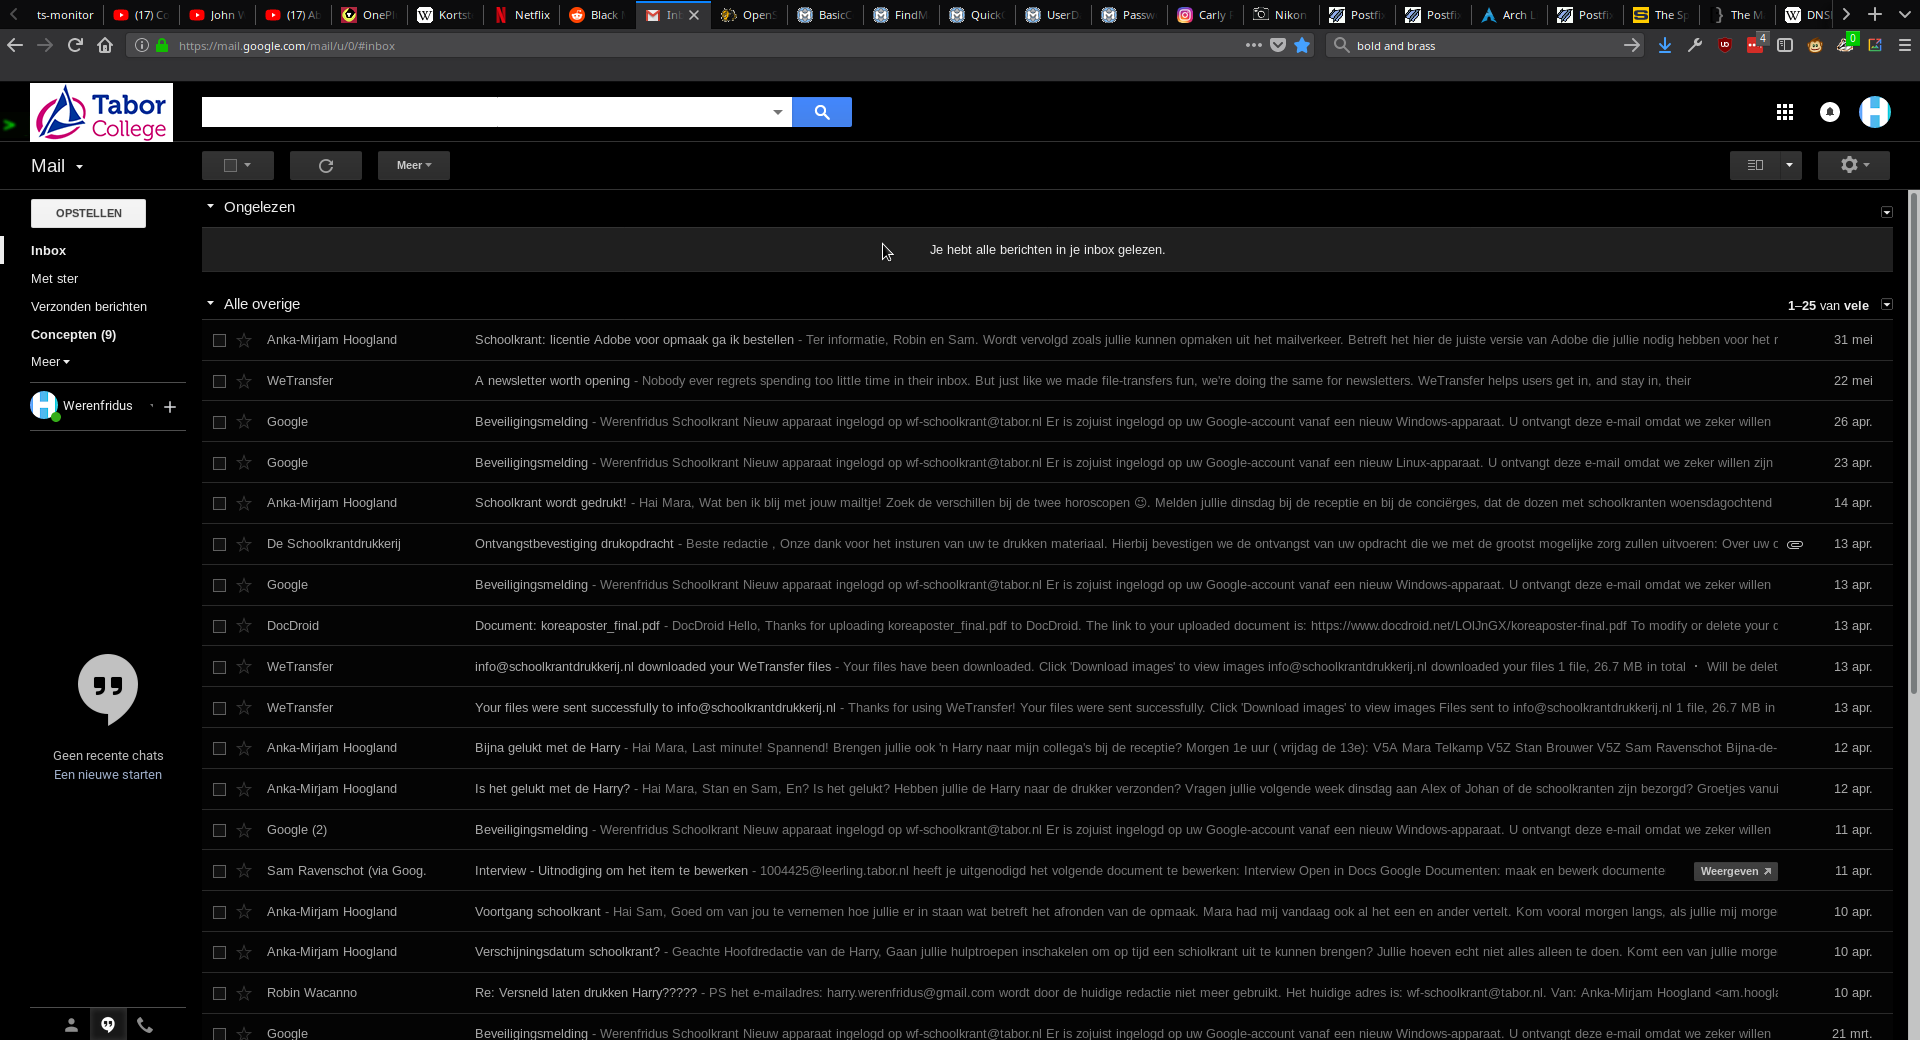Open the Mail switcher dropdown
Image resolution: width=1920 pixels, height=1040 pixels.
pos(57,167)
